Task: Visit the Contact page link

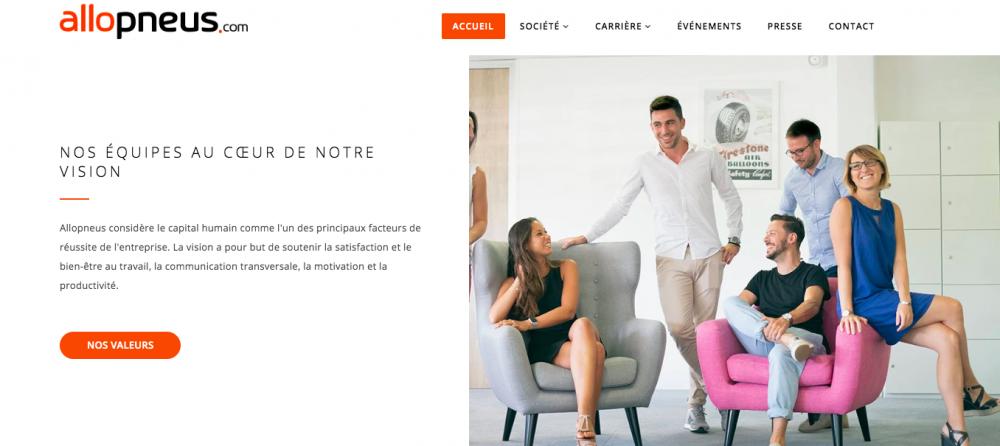Action: [x=851, y=26]
